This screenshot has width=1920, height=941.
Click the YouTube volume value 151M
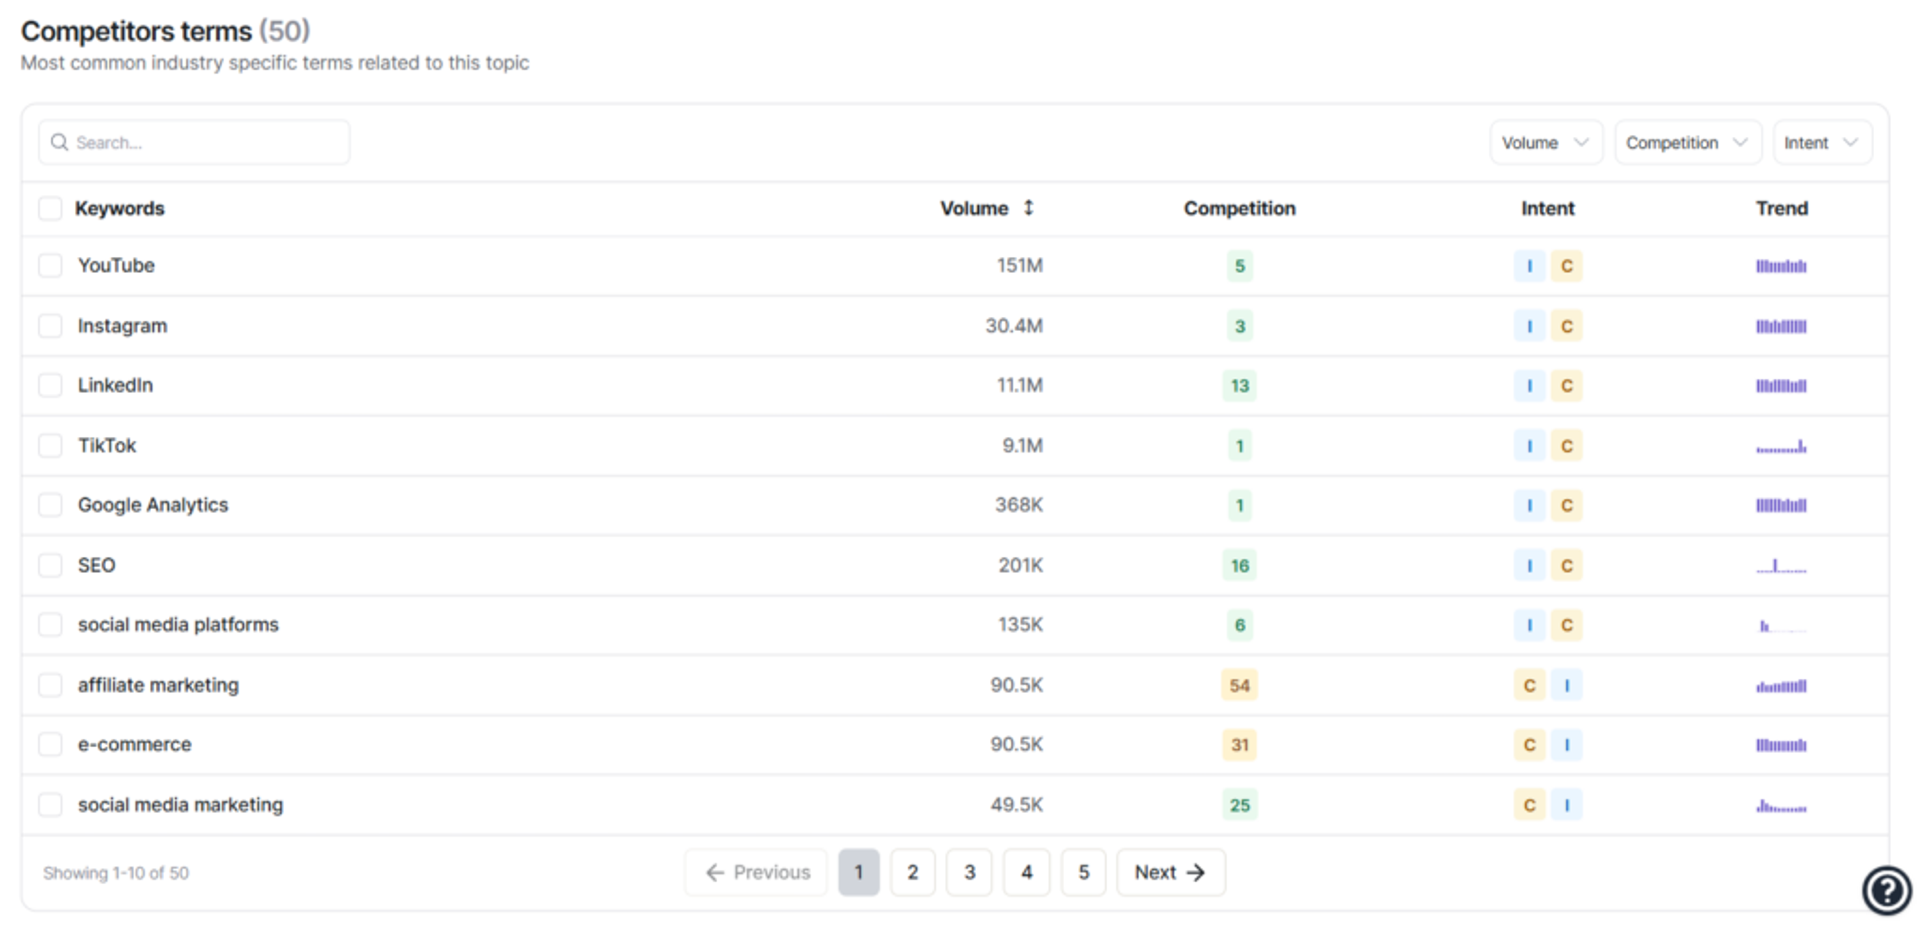[1020, 265]
